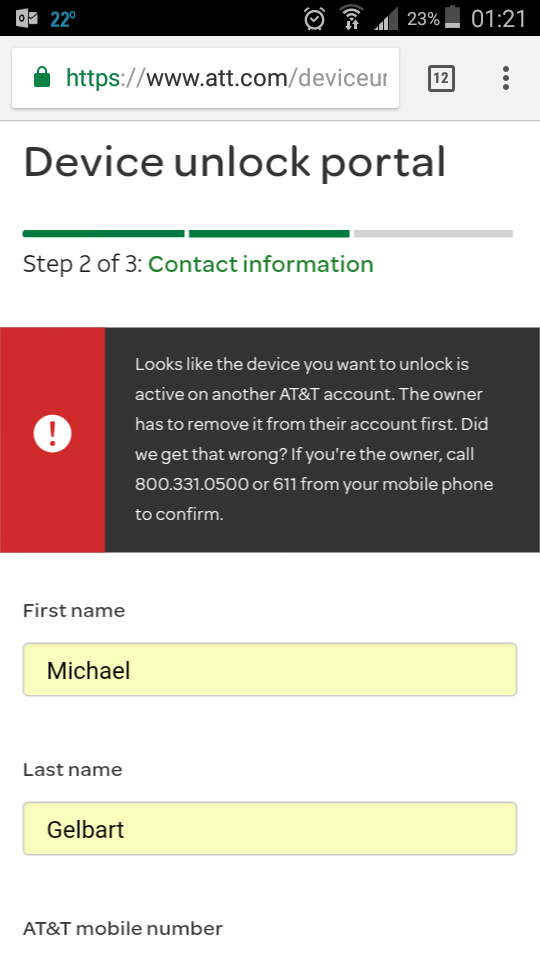
Task: Tap the 01:21 clock in status bar
Action: pyautogui.click(x=498, y=18)
